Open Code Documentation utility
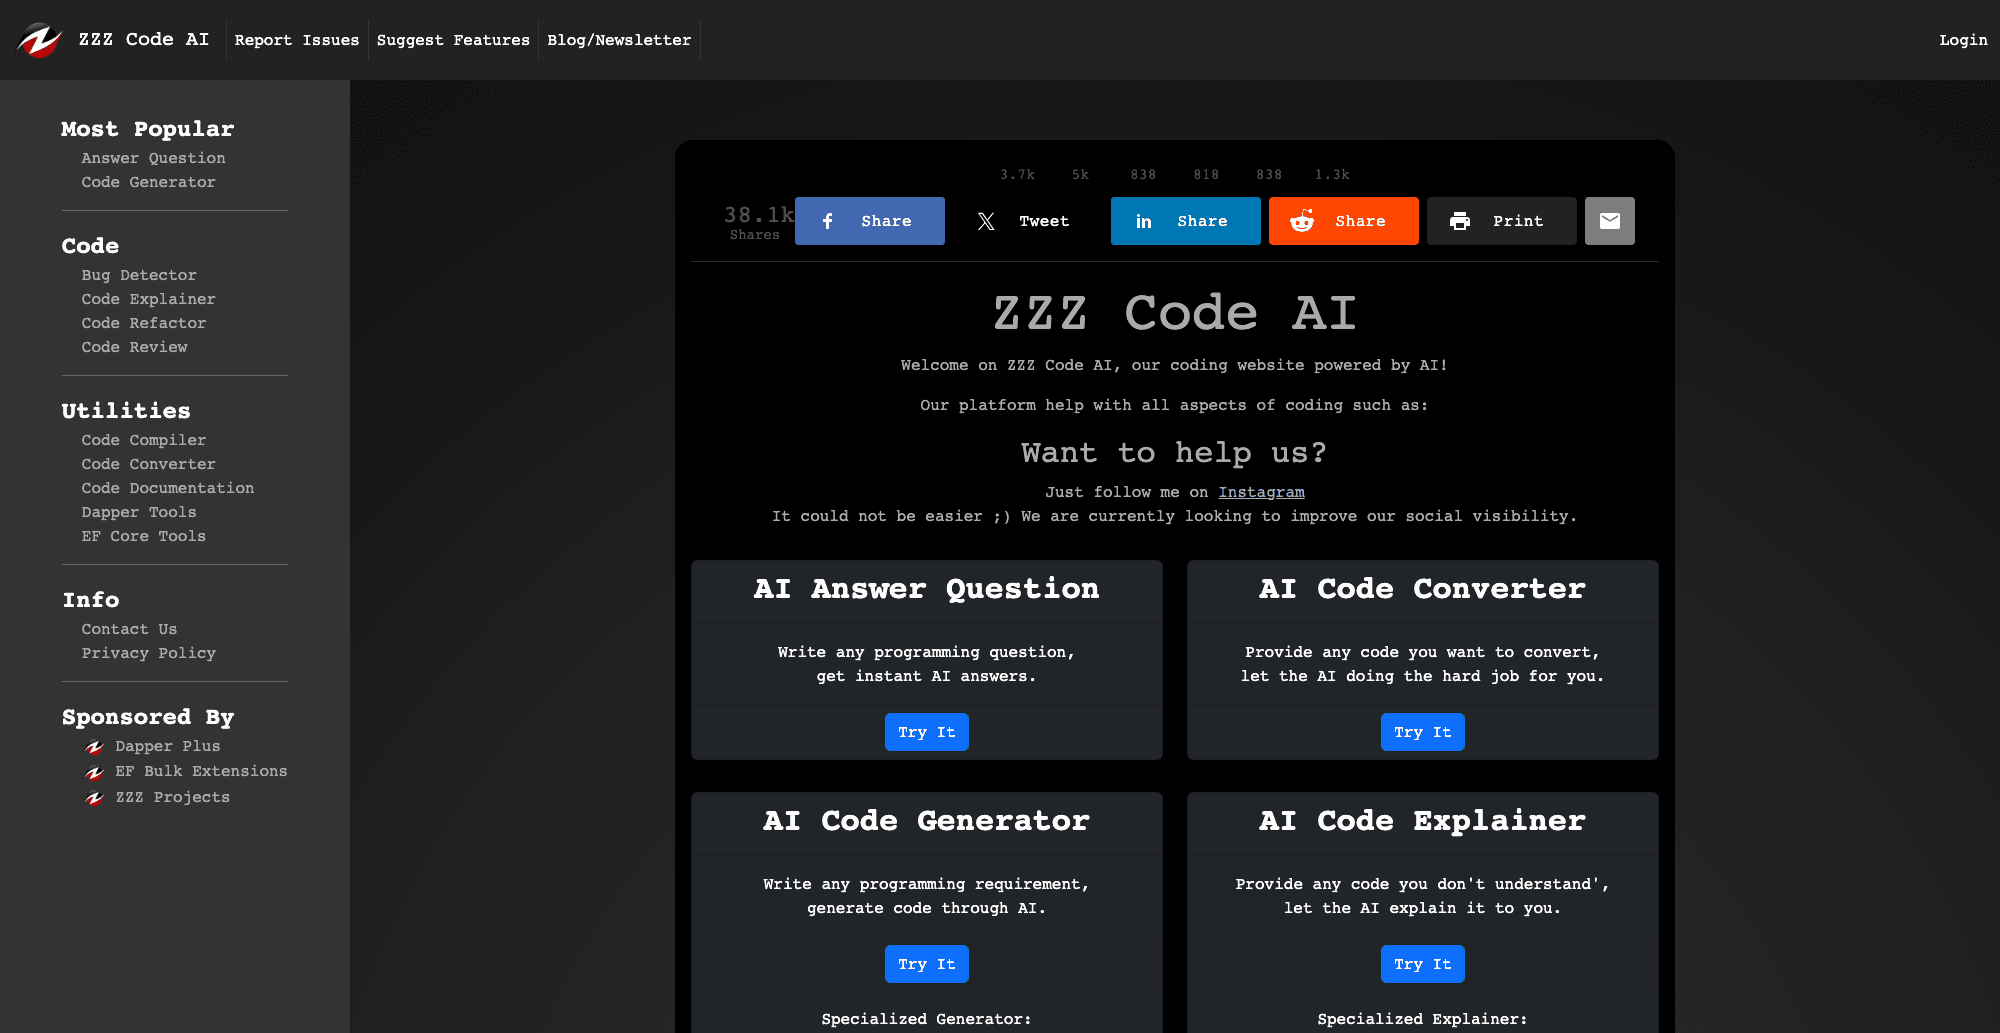This screenshot has height=1033, width=2000. pyautogui.click(x=168, y=488)
